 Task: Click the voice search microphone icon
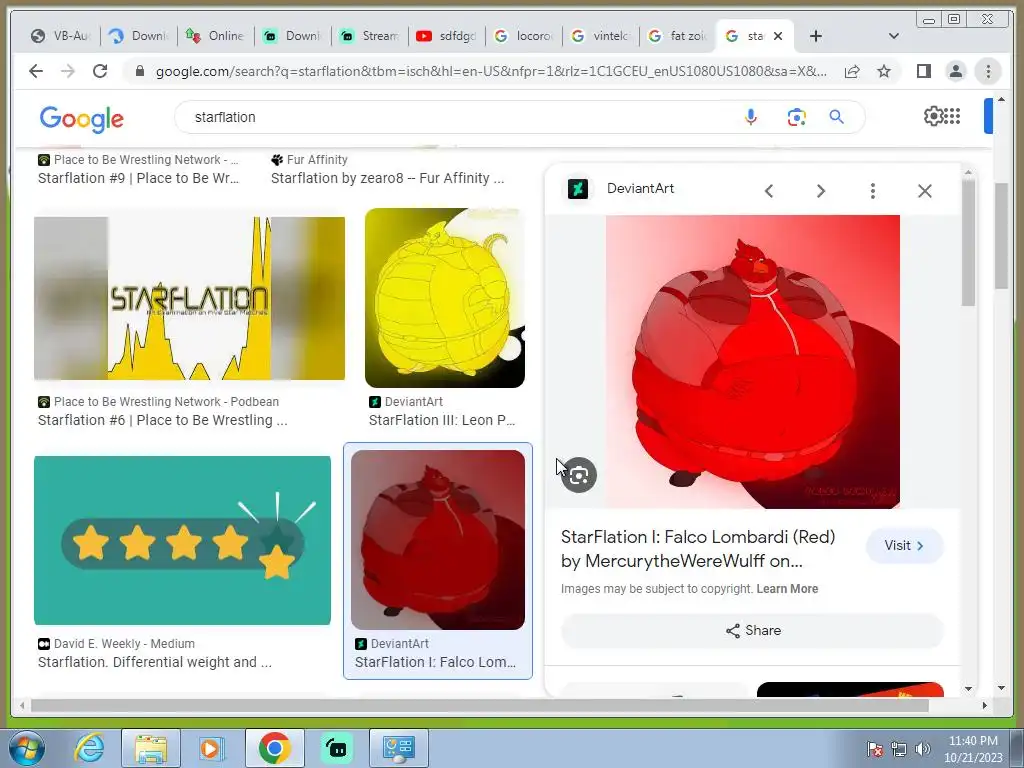[751, 117]
